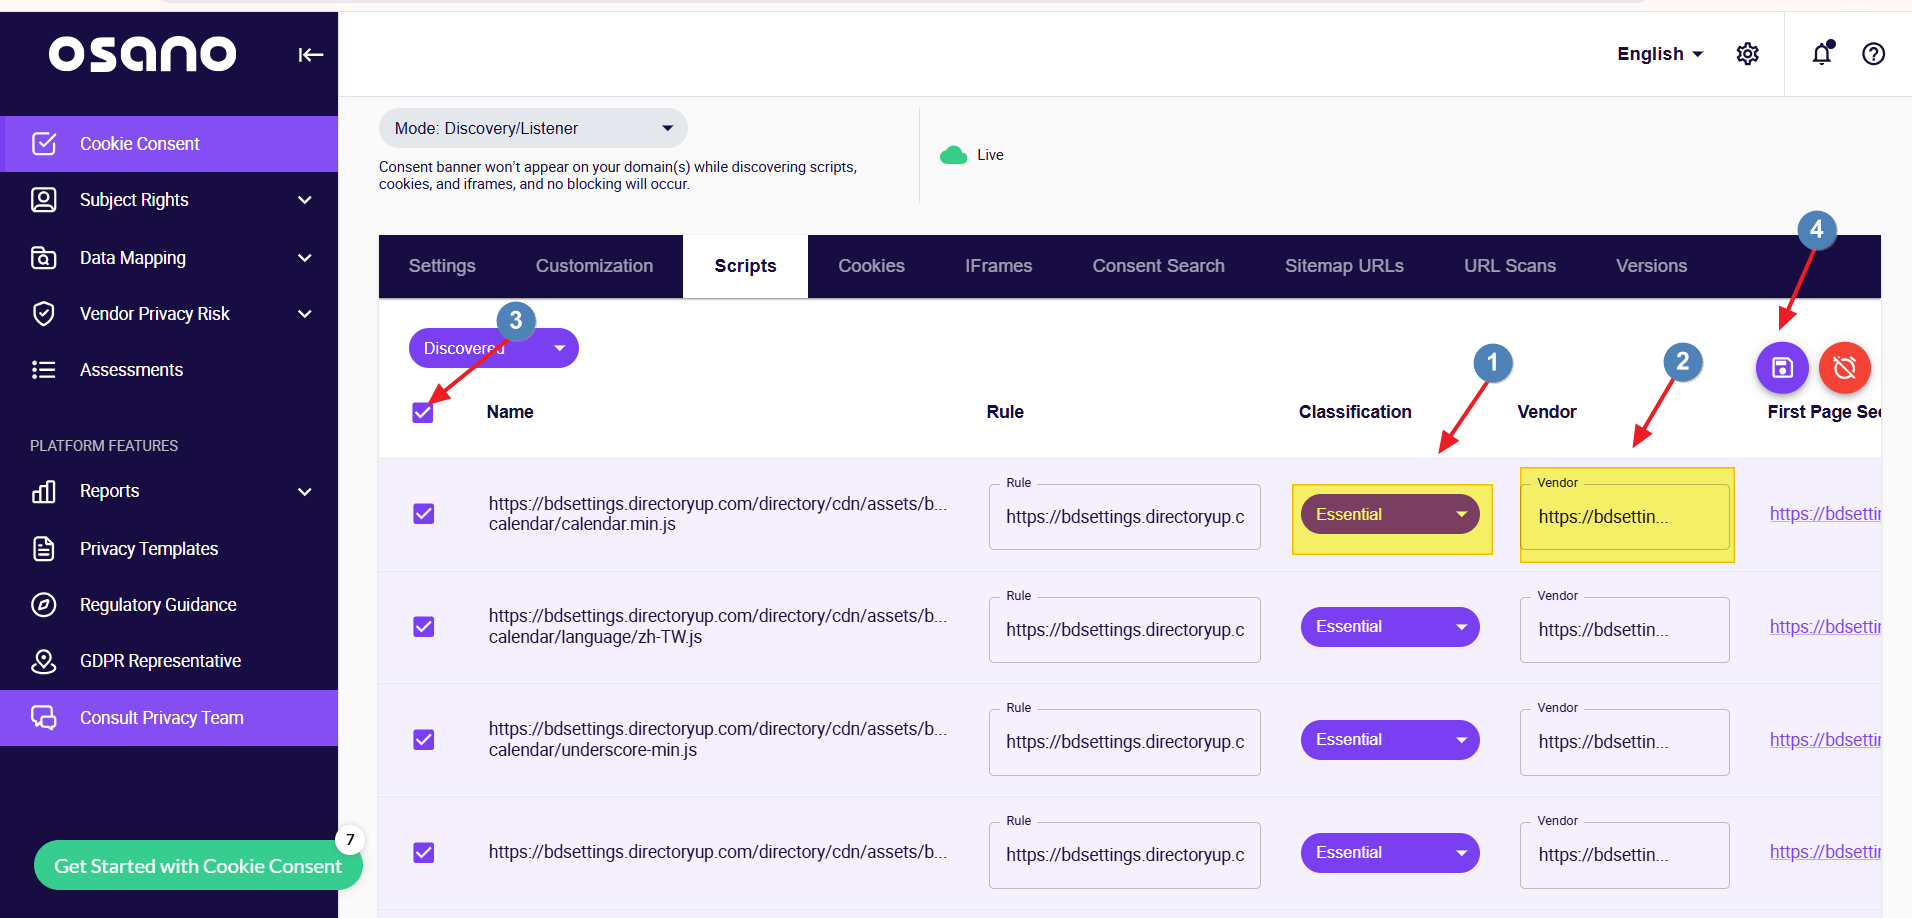Click Rule field for calendar.min.js row
The width and height of the screenshot is (1912, 918).
point(1125,517)
